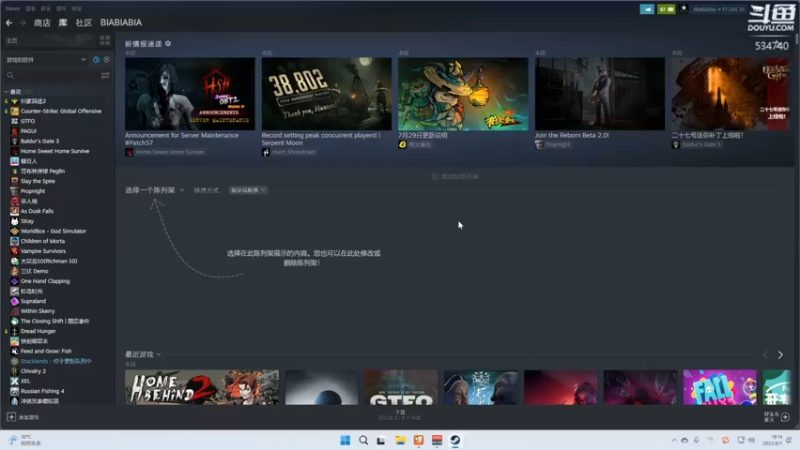Select Russian Fishing 4 in the list
Viewport: 800px width, 450px height.
point(42,391)
